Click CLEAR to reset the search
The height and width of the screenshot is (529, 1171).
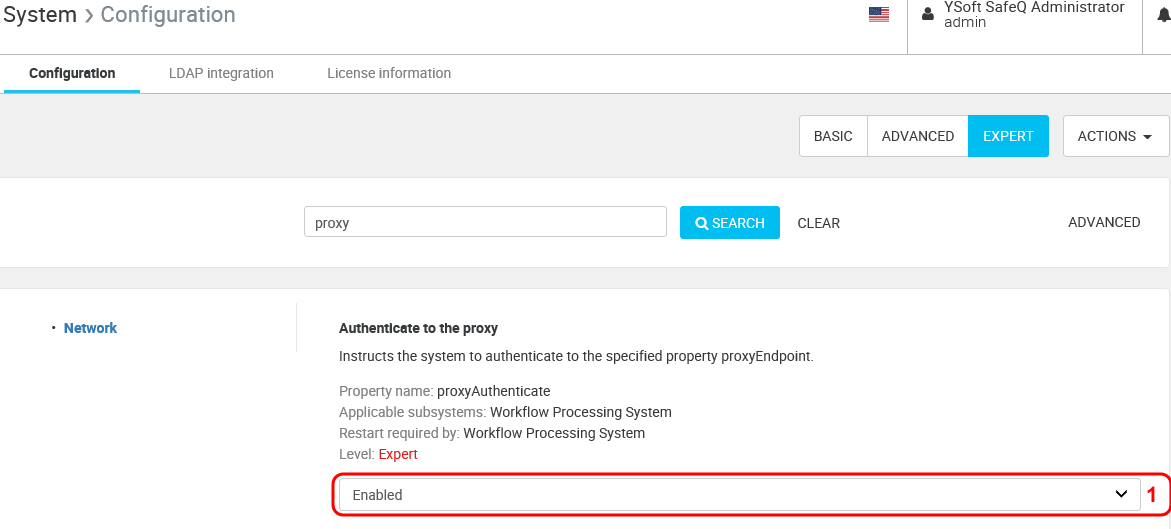(x=818, y=223)
